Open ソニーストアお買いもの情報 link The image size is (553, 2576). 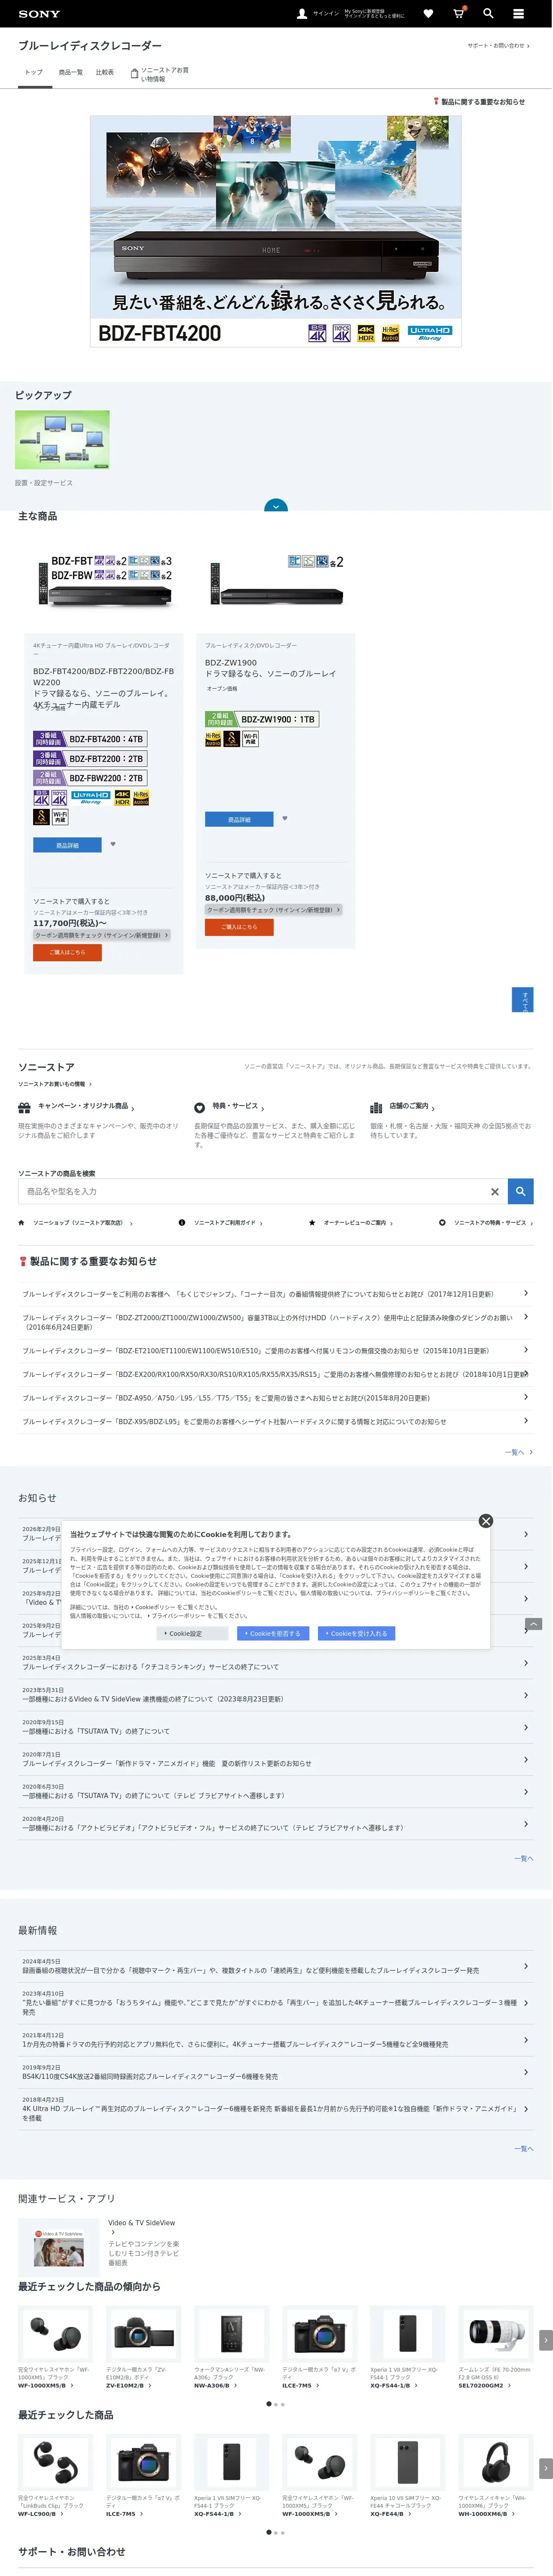pyautogui.click(x=54, y=1084)
